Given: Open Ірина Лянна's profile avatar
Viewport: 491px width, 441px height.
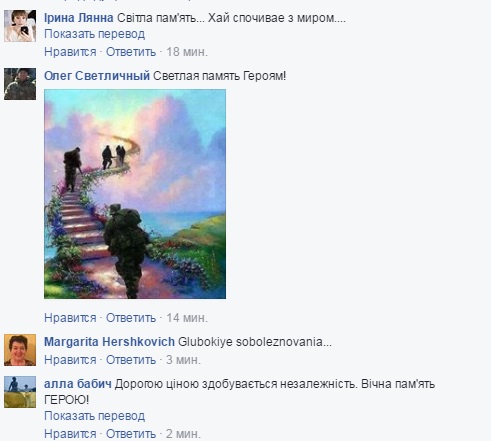Looking at the screenshot, I should 20,26.
